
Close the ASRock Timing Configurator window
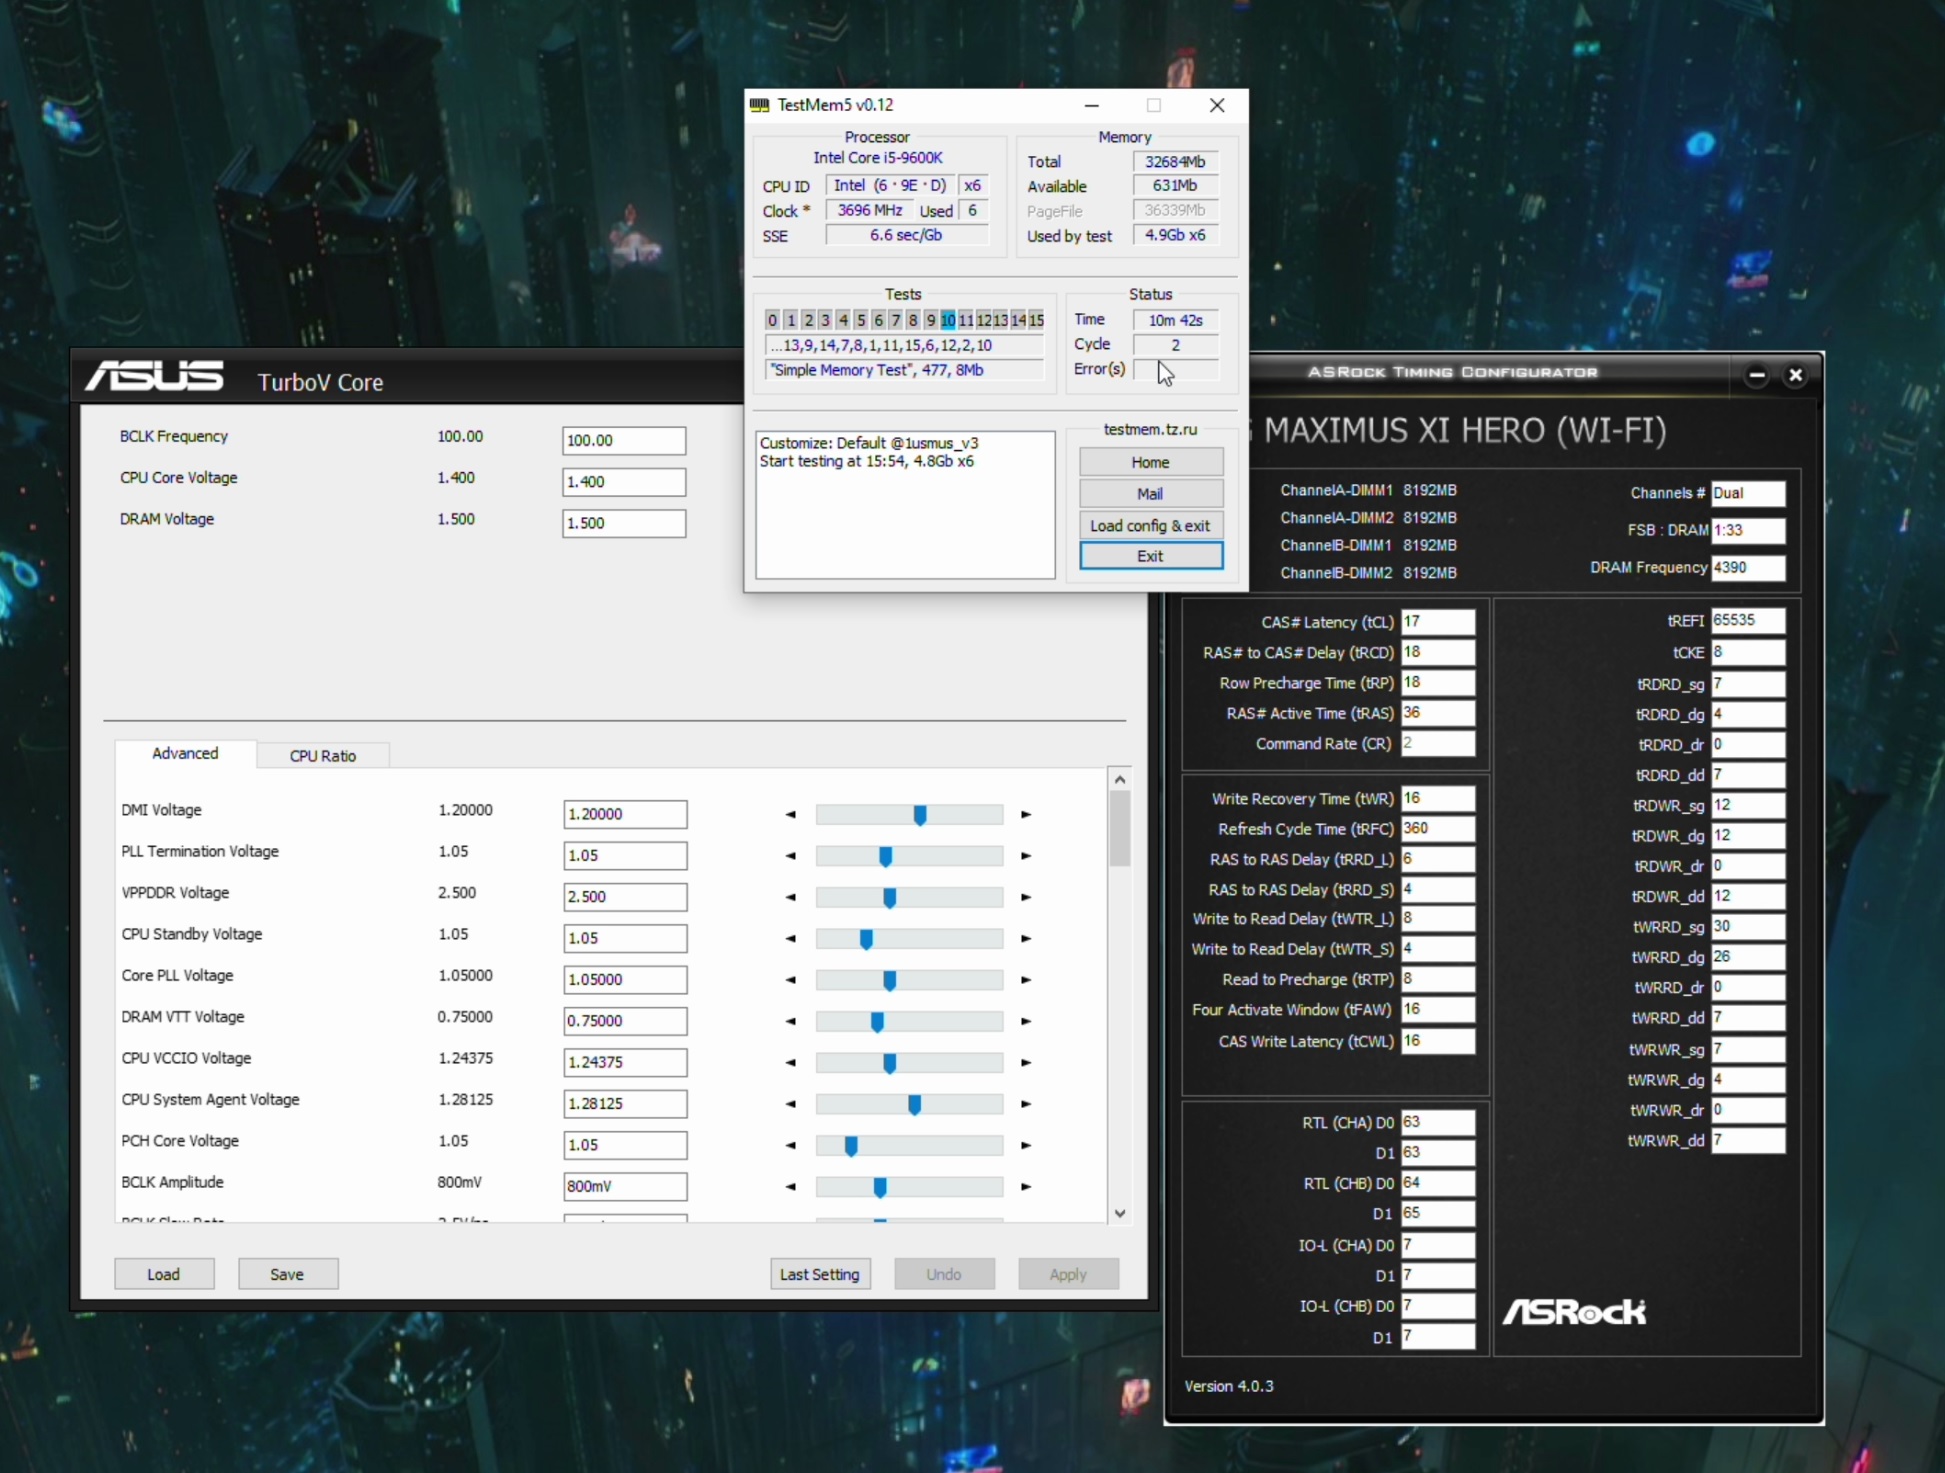(x=1795, y=374)
